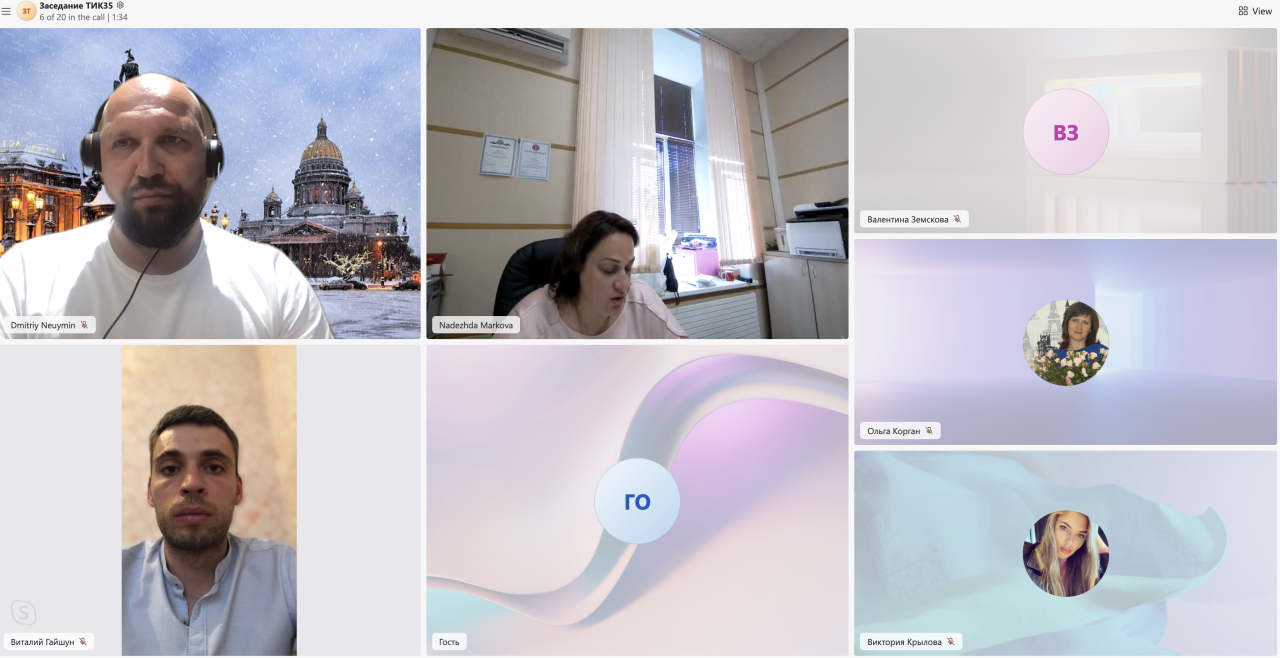Viewport: 1280px width, 658px height.
Task: Select Dmitriy Neuymin's video tile
Action: 210,180
